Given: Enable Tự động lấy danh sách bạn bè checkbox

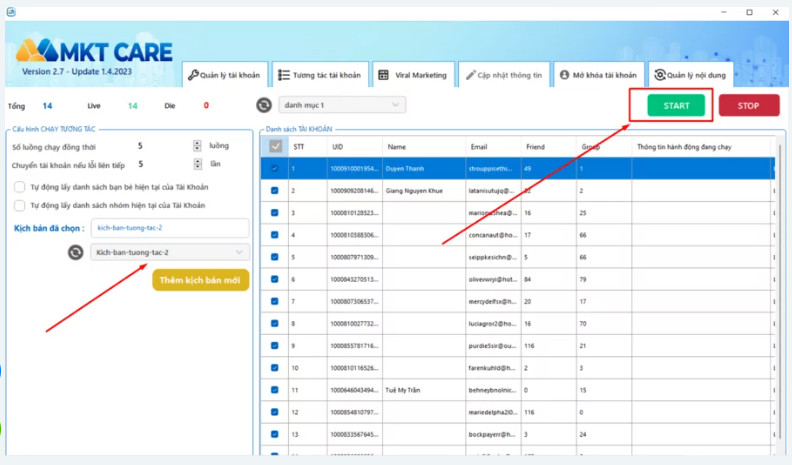Looking at the screenshot, I should (20, 187).
